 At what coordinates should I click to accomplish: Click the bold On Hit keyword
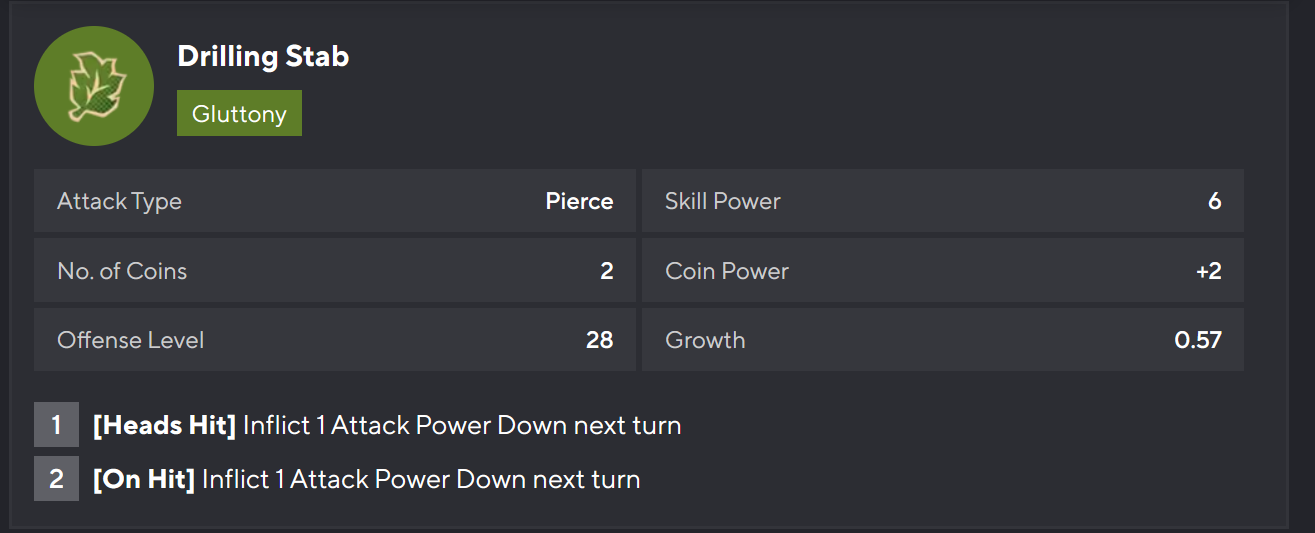coord(144,479)
